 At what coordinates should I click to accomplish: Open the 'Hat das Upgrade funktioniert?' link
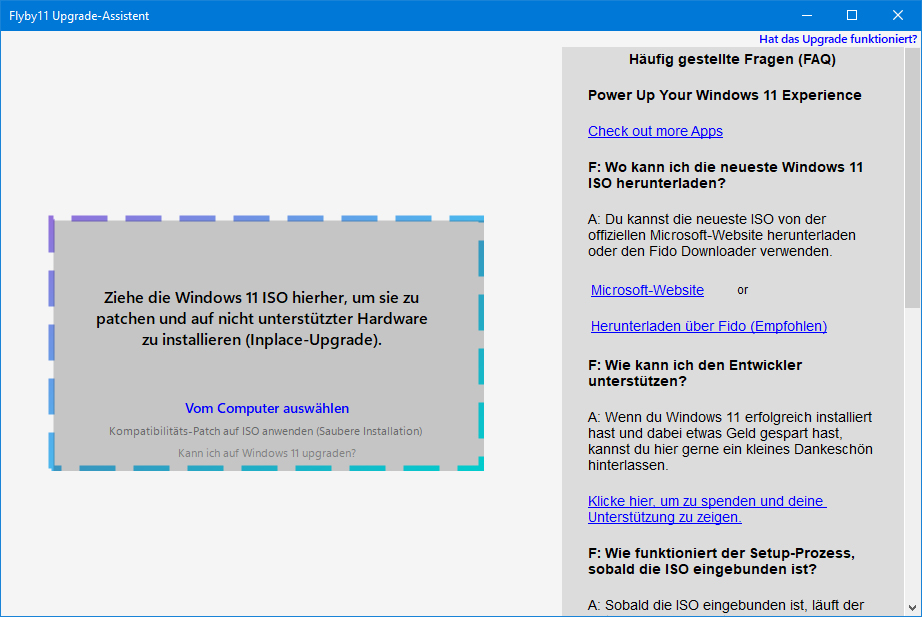838,39
